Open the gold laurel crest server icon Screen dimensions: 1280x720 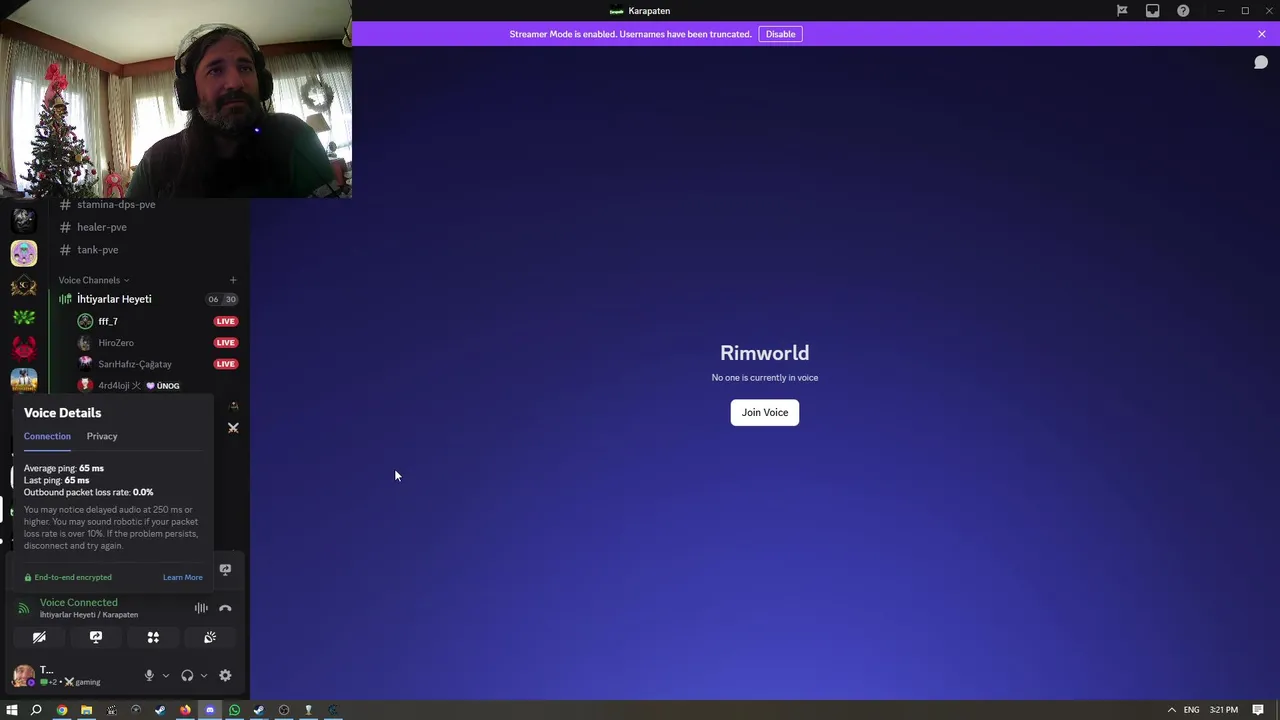24,286
